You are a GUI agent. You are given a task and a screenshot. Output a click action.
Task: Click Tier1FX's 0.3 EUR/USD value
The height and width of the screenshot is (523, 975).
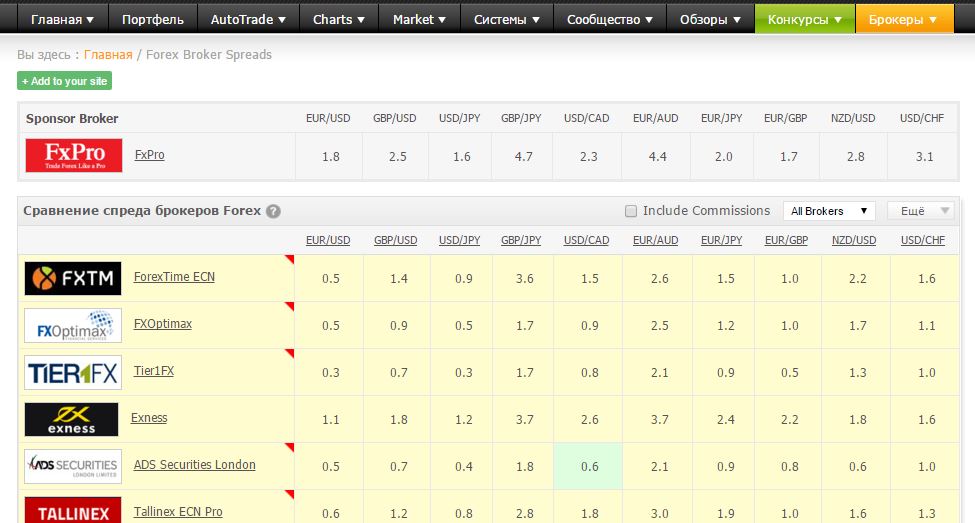[x=331, y=373]
